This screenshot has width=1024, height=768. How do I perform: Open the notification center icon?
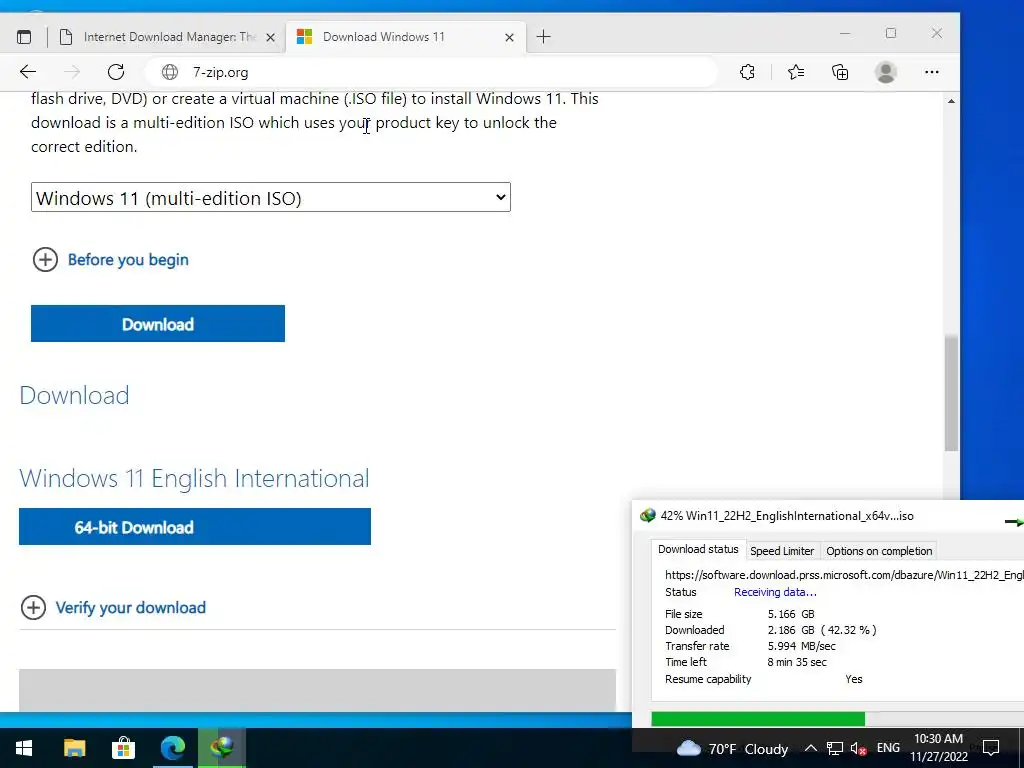991,748
